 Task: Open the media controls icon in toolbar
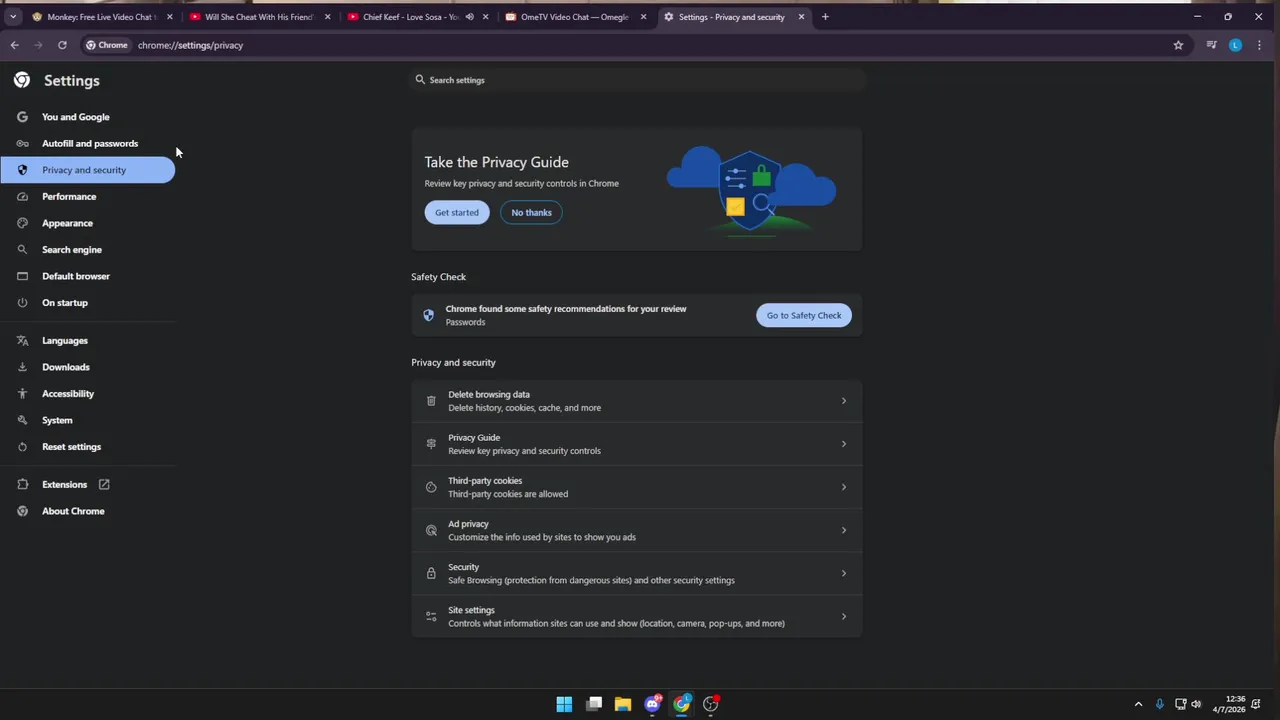pos(1211,45)
